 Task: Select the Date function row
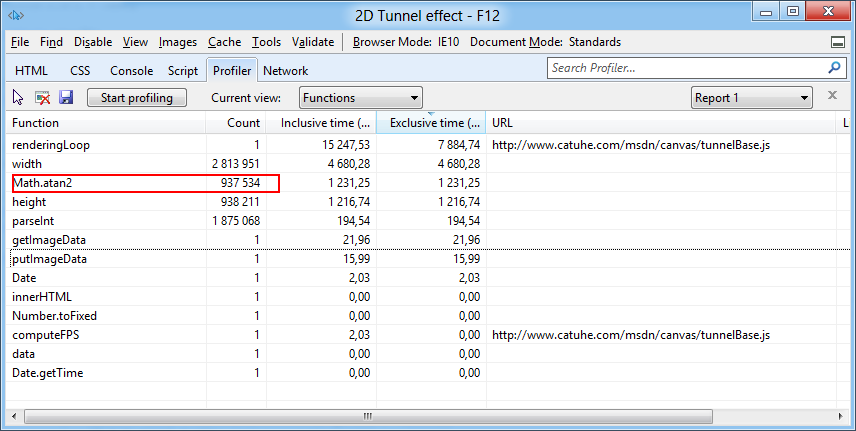pos(427,278)
